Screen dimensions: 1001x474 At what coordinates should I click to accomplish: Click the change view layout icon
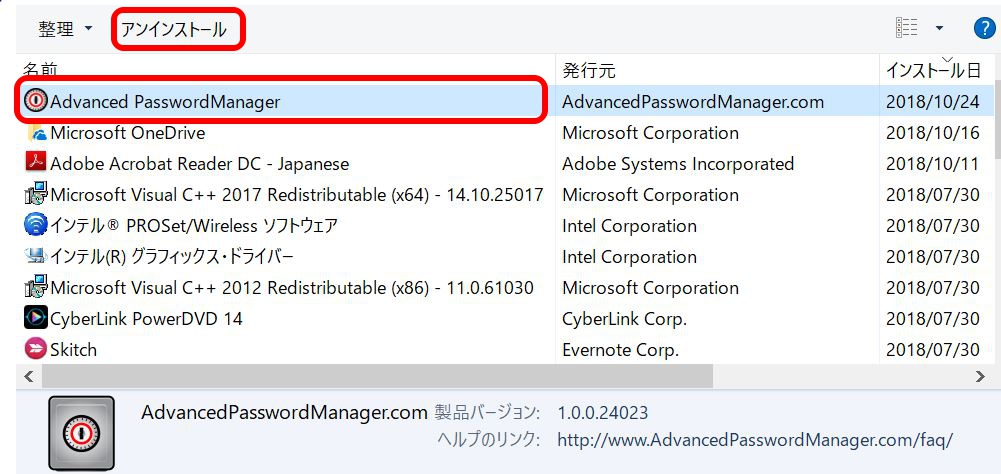[x=907, y=29]
